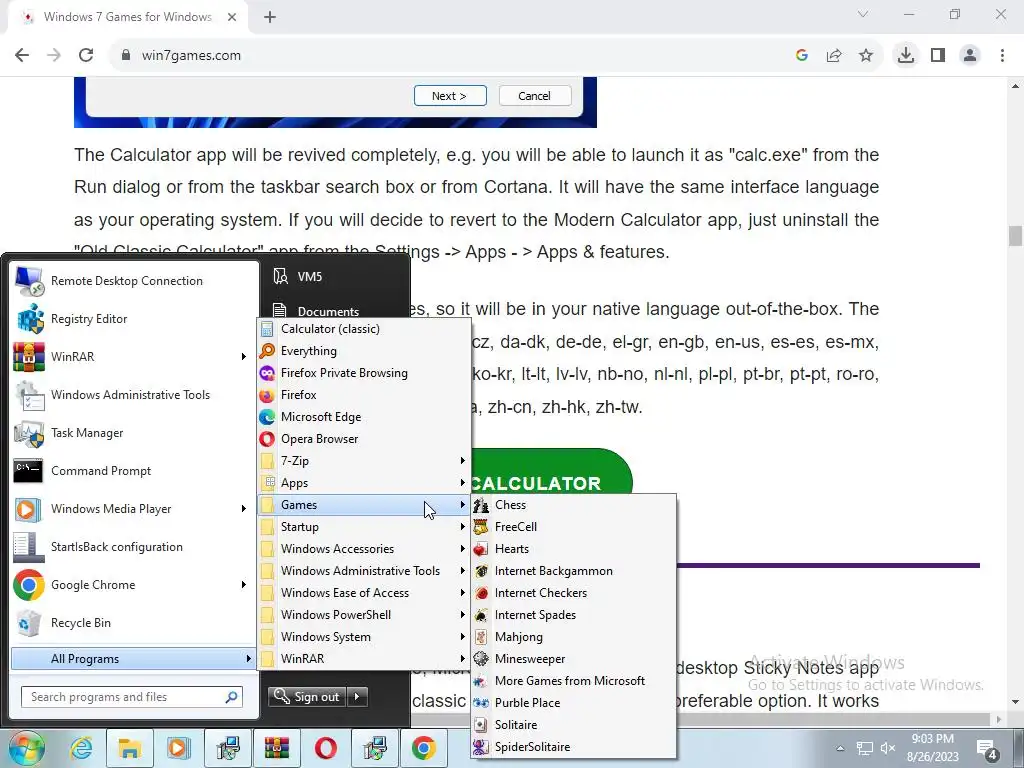Open Windows PowerShell folder
Screen dimensions: 1024x768
[x=364, y=615]
